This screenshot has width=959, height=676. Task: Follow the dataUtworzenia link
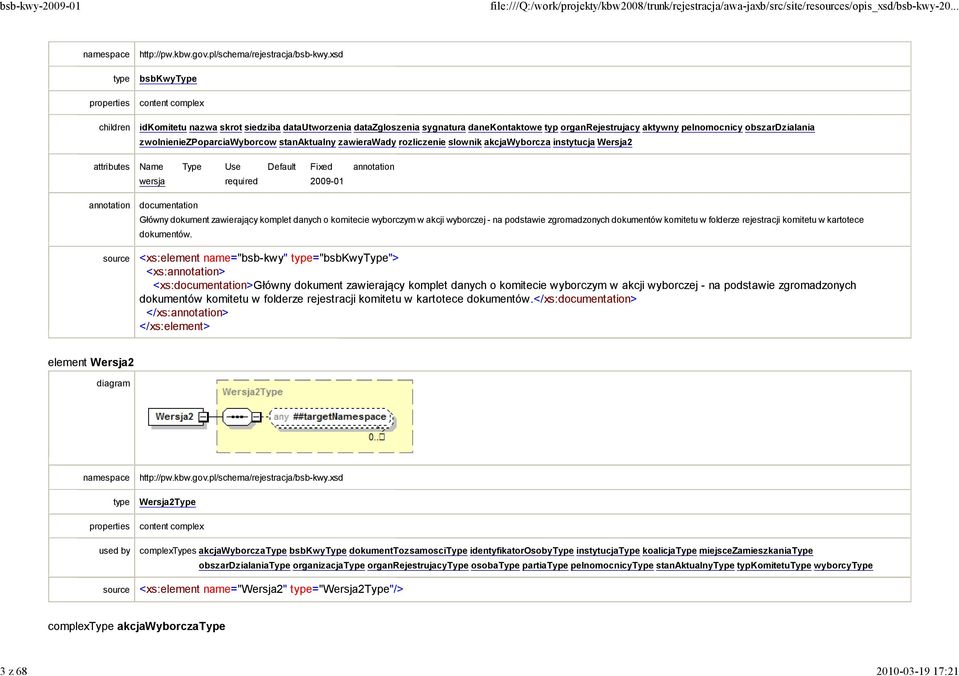coord(317,127)
